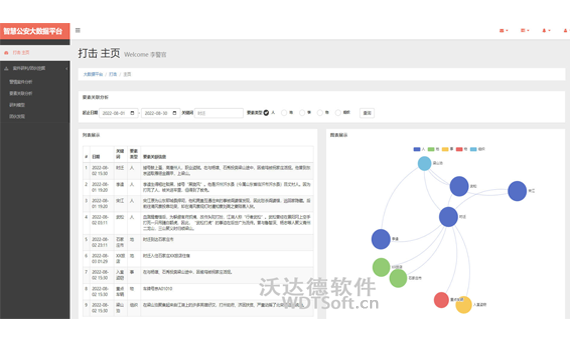Click the query button next to radio options
This screenshot has width=570, height=360.
[367, 113]
